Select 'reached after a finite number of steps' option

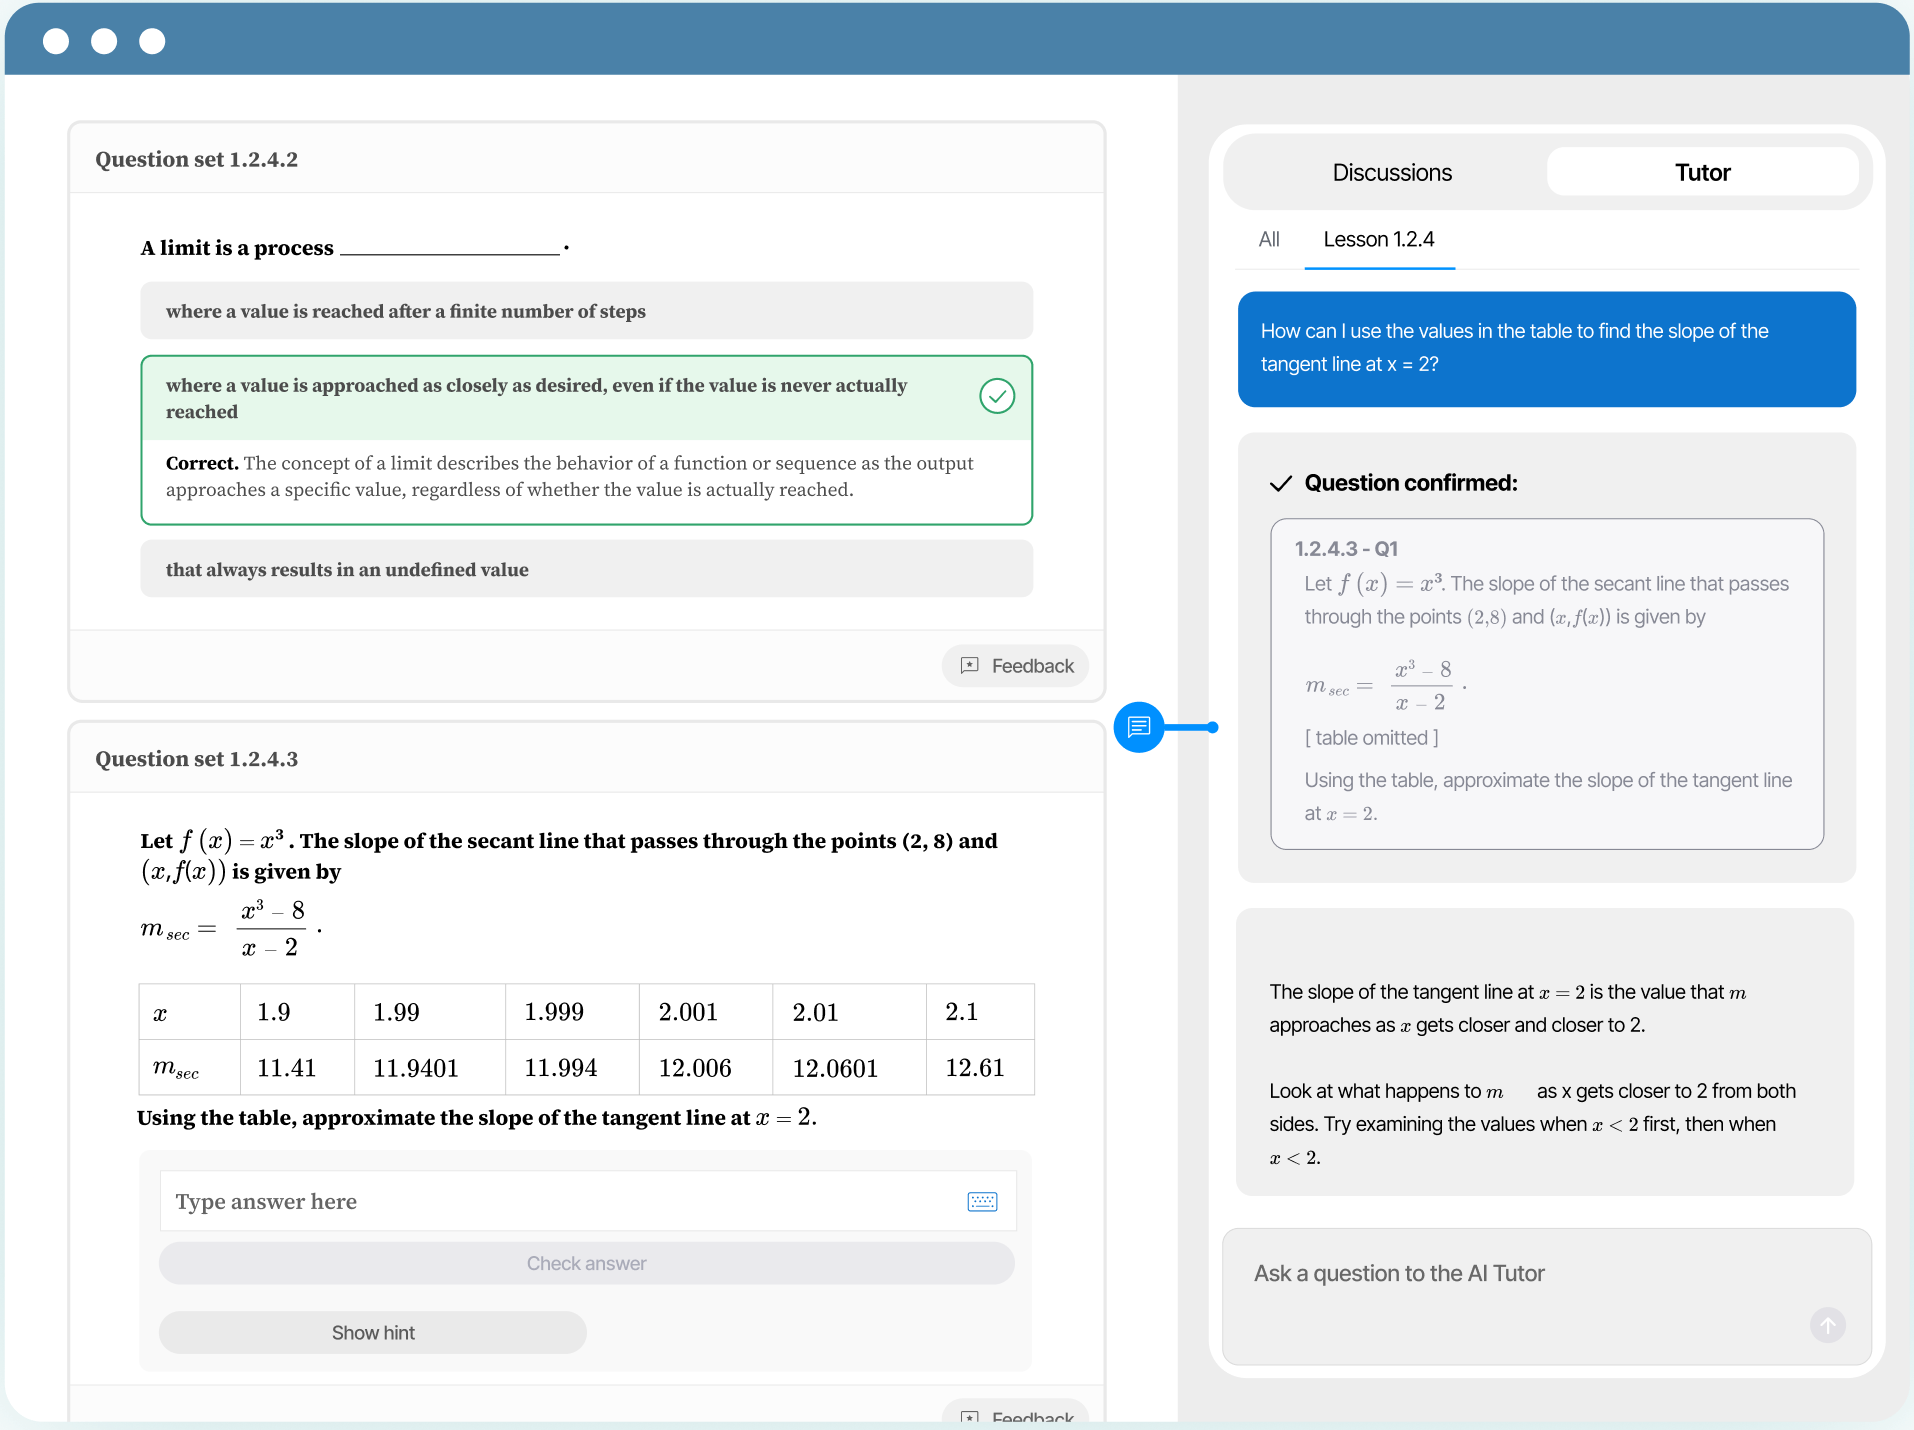[586, 311]
